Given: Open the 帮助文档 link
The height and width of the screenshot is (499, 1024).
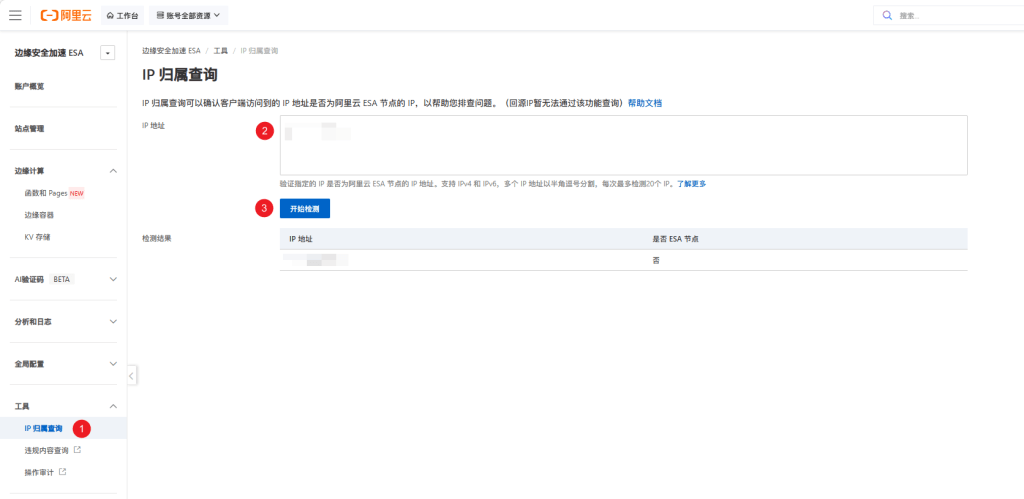Looking at the screenshot, I should 645,103.
